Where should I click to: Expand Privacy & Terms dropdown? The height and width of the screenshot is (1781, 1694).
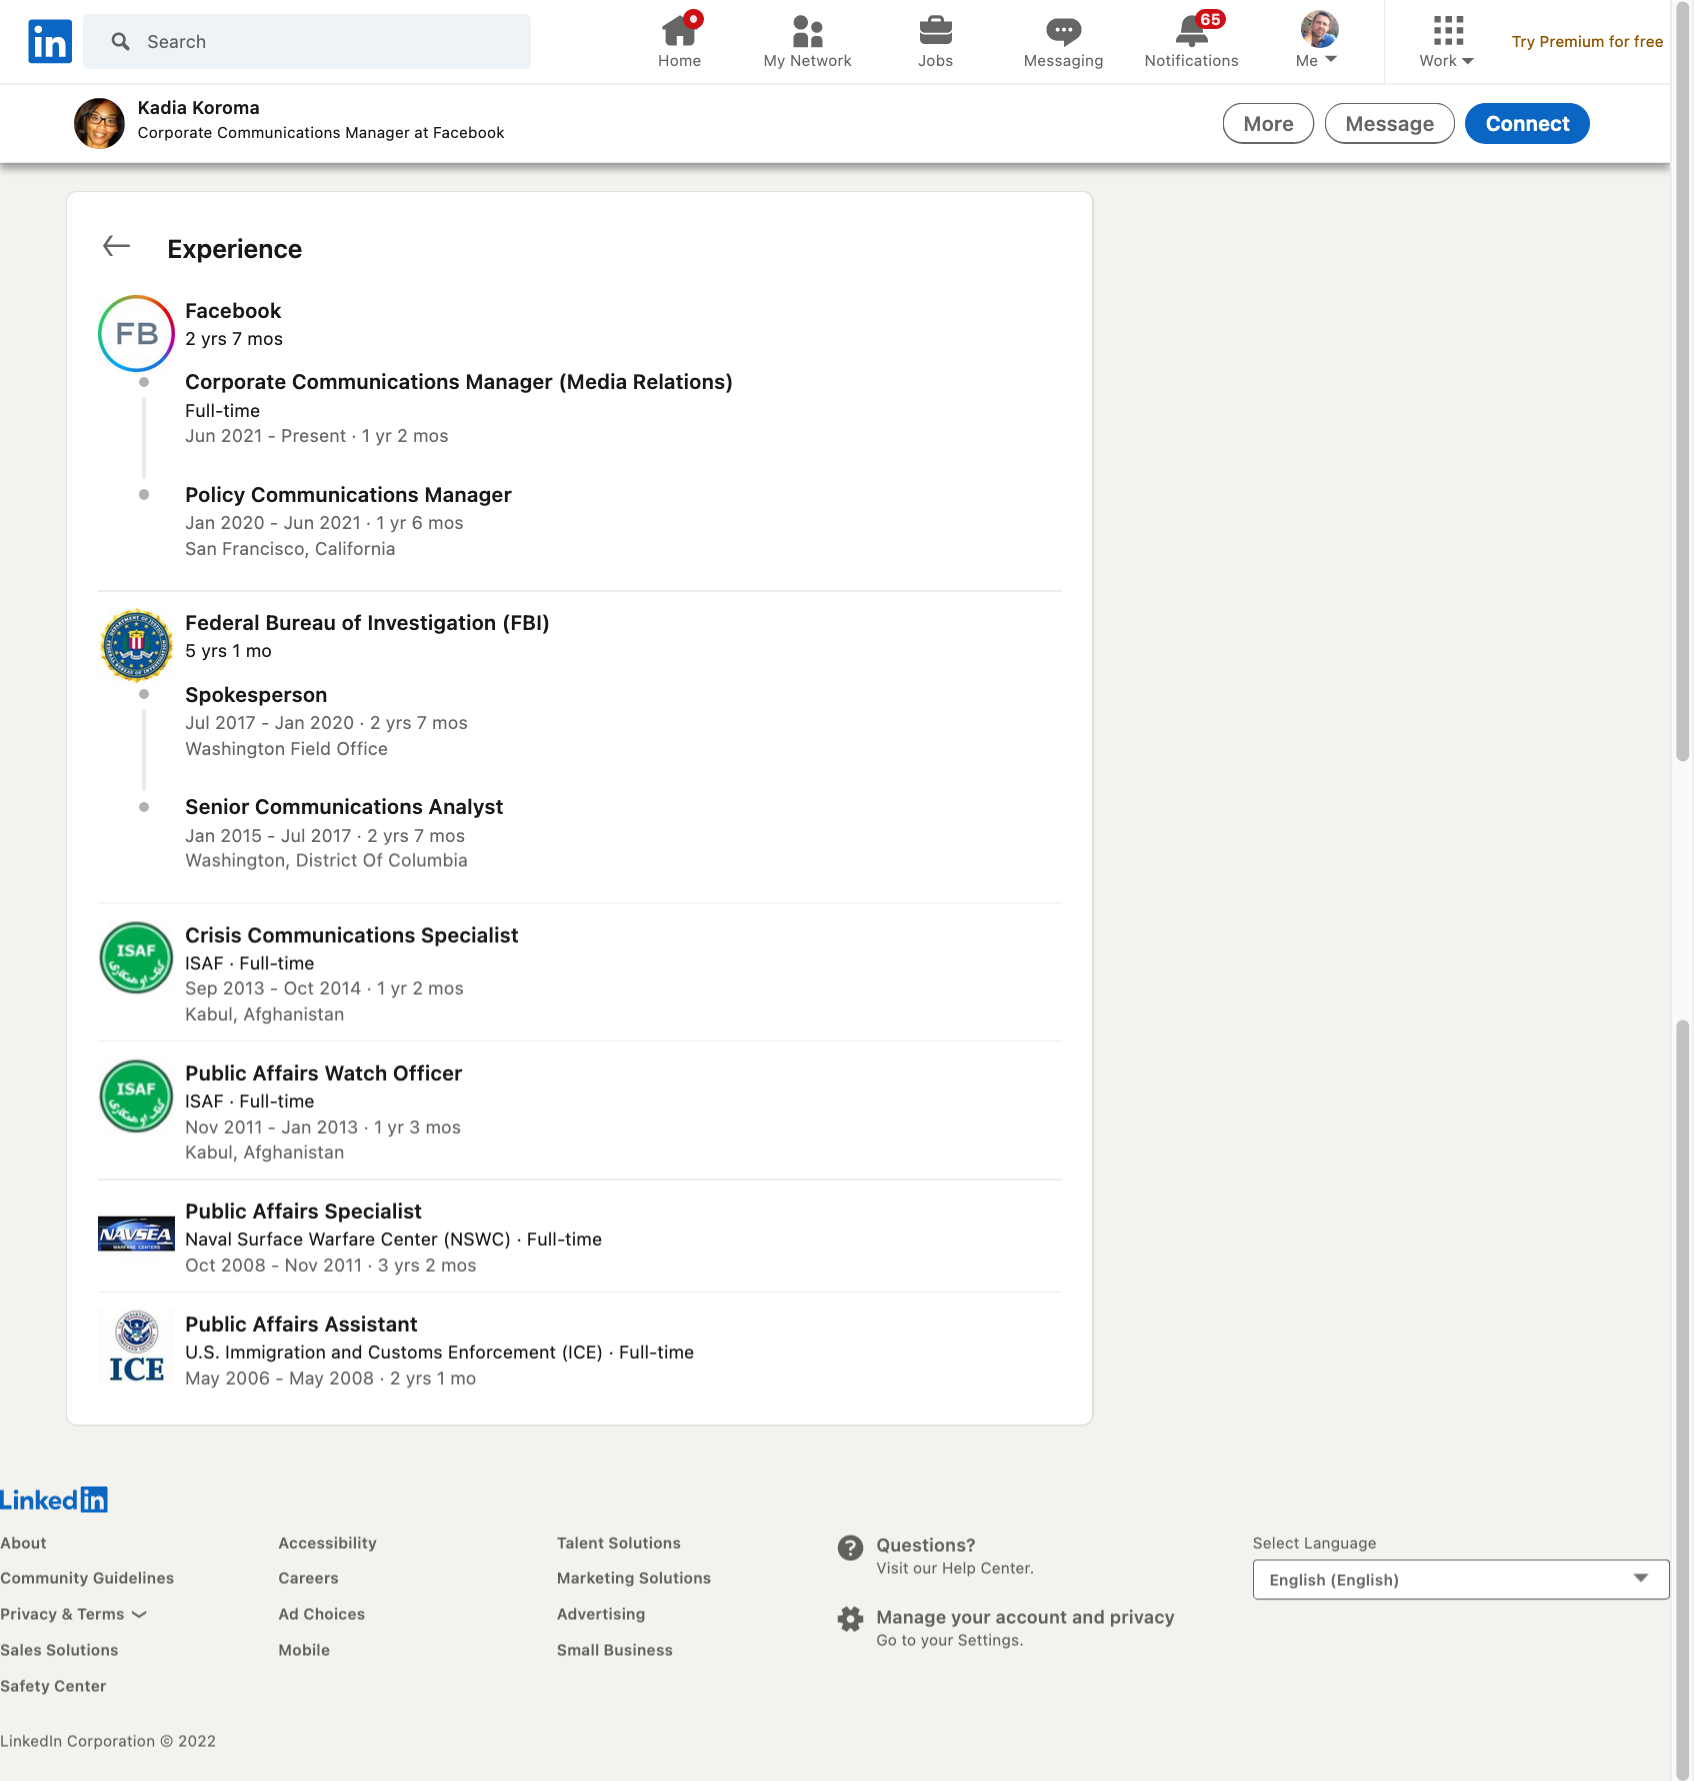(x=74, y=1614)
